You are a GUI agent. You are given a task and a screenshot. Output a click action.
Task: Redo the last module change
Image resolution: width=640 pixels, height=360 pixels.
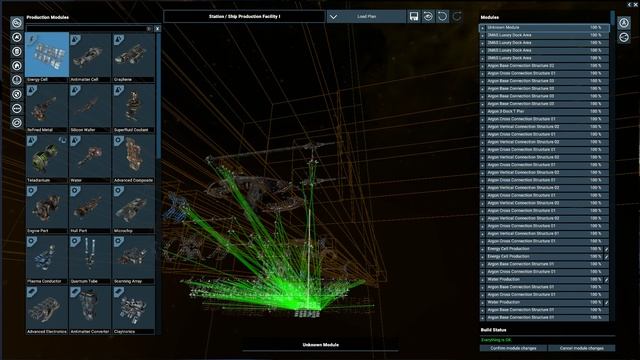pyautogui.click(x=457, y=16)
